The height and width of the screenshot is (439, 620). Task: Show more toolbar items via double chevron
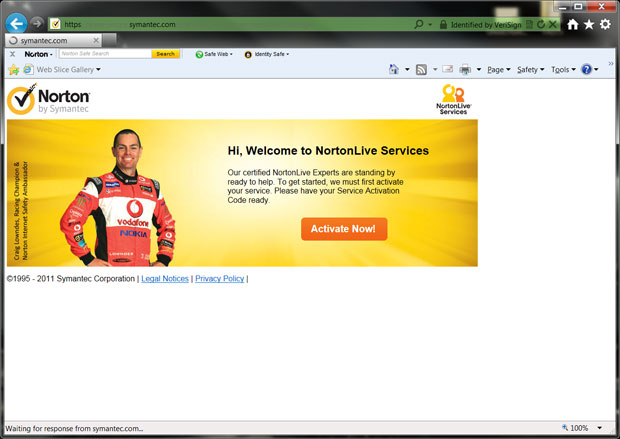tap(611, 64)
